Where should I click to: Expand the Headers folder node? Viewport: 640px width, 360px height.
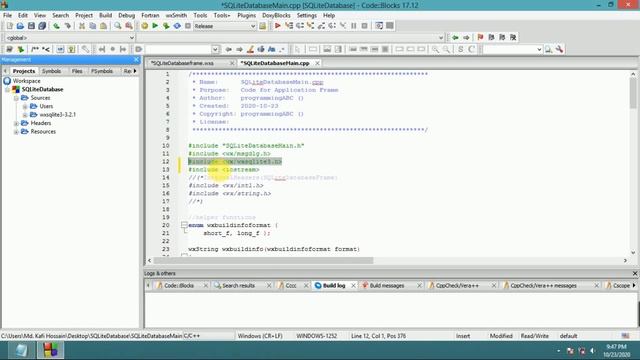pyautogui.click(x=16, y=123)
